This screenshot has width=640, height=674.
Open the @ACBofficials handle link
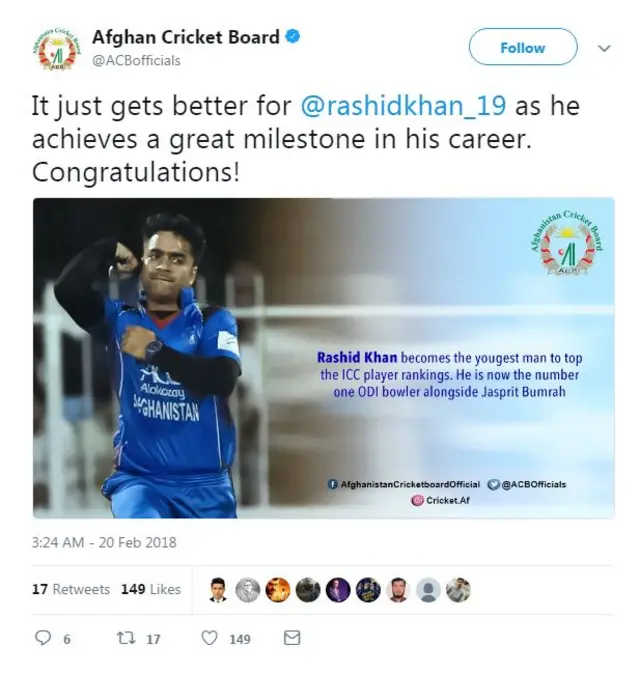coord(136,61)
